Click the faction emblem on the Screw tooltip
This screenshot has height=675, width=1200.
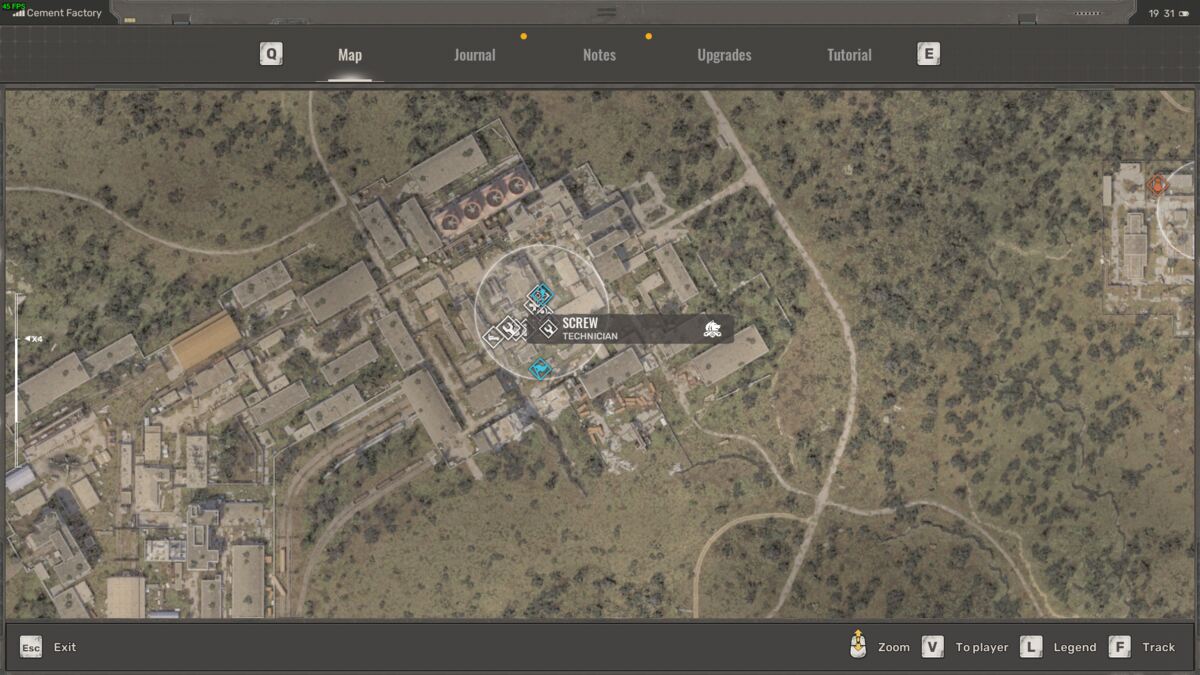pyautogui.click(x=713, y=329)
